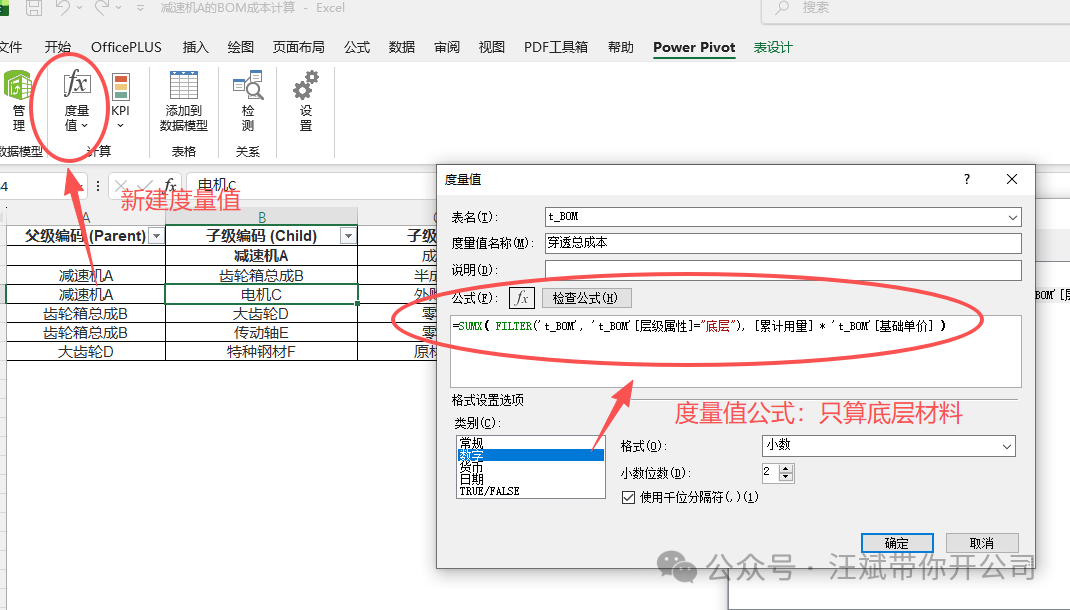
Task: Toggle 使用千位分隔符 checkbox
Action: pos(629,497)
